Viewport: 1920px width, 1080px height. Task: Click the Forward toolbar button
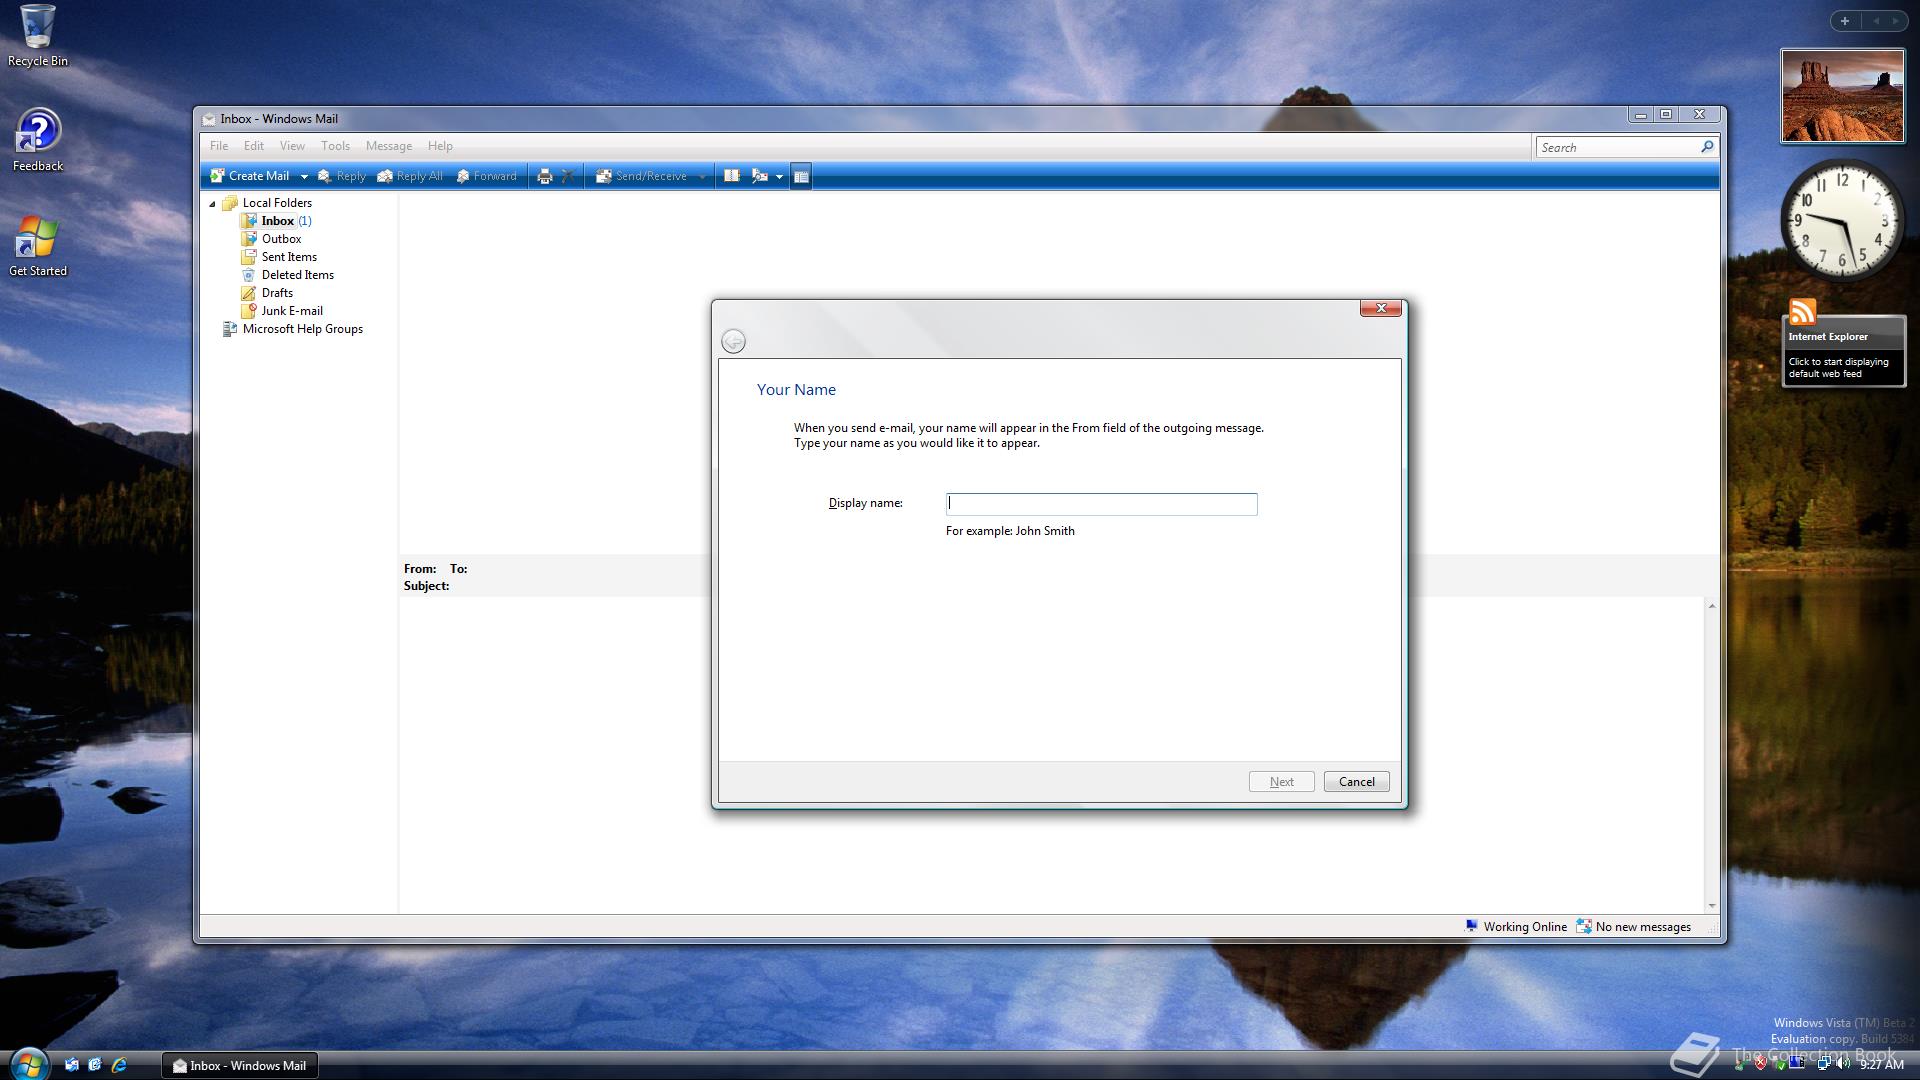point(486,176)
